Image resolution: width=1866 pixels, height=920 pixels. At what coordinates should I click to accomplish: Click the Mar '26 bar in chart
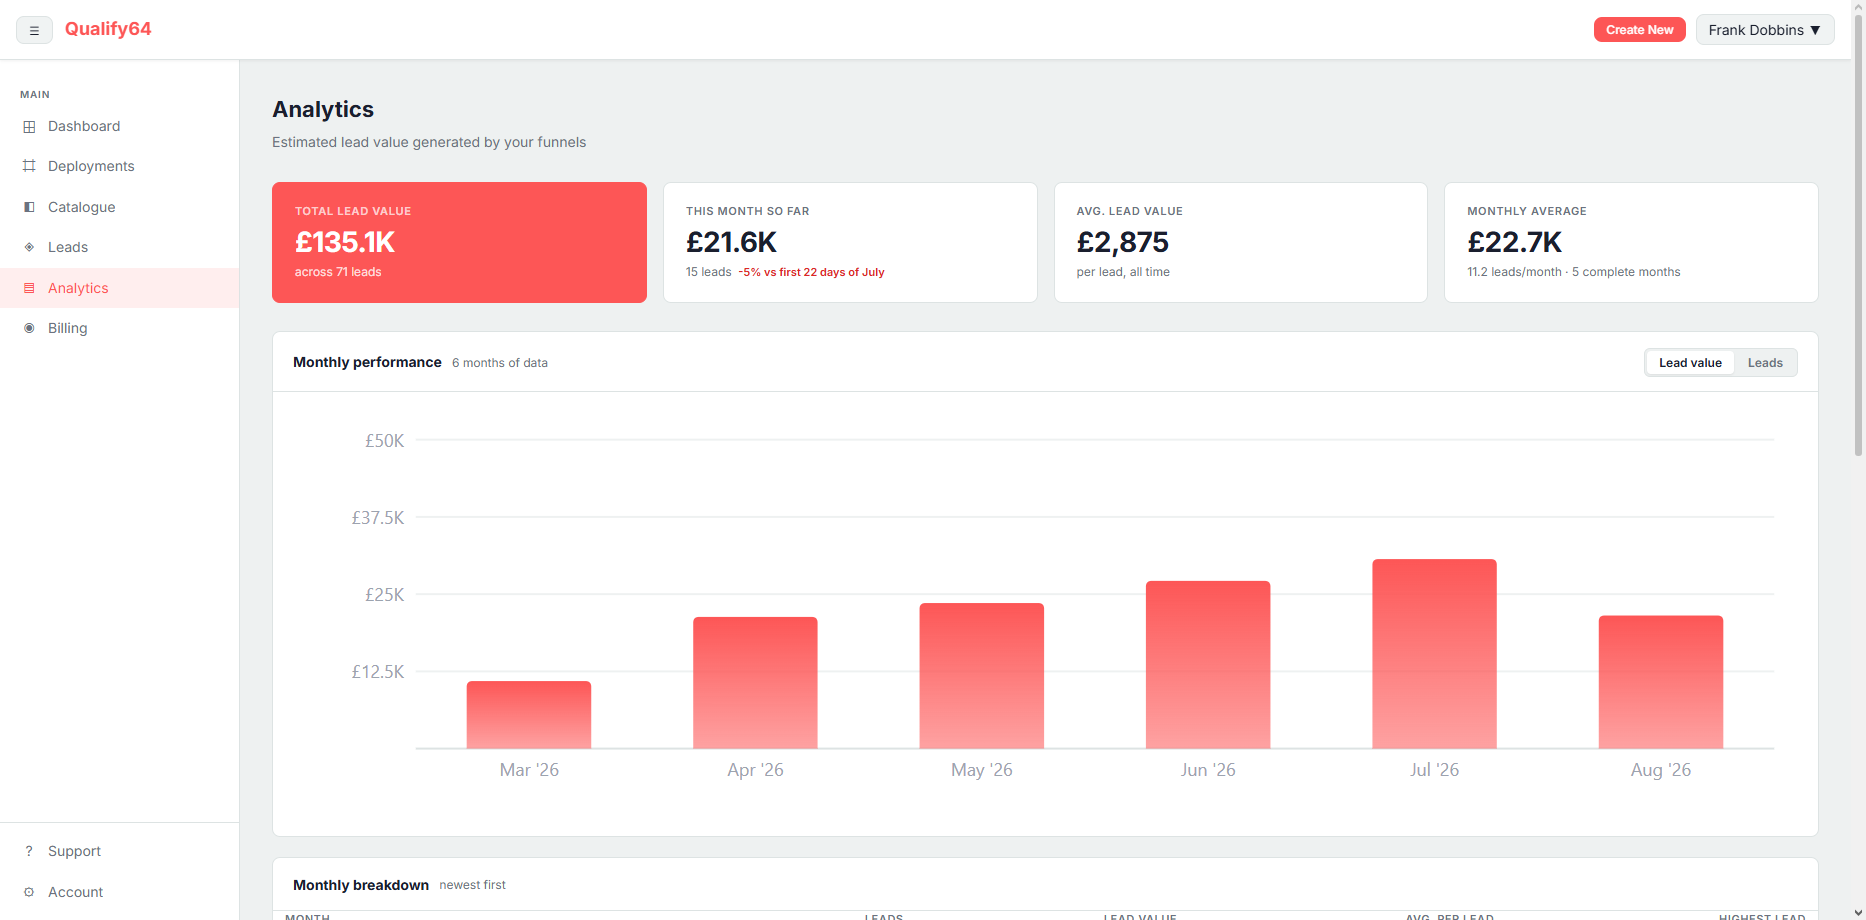[529, 715]
